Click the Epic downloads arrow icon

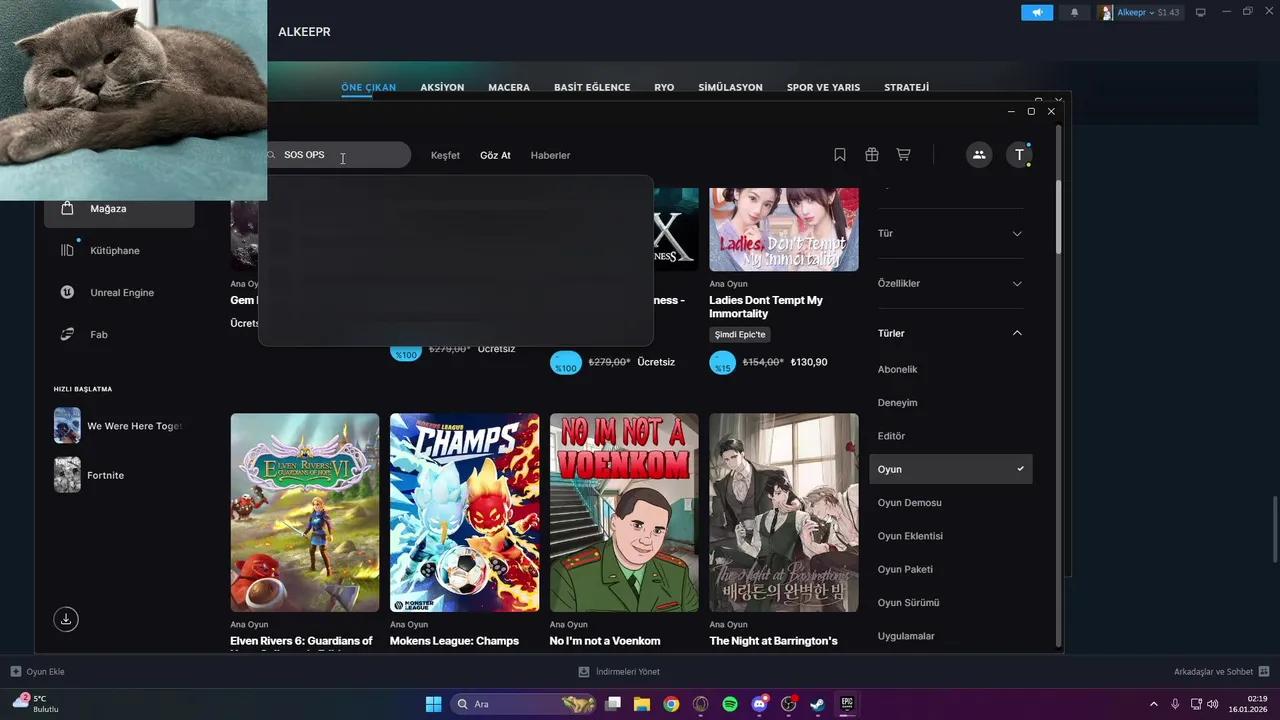pos(66,619)
